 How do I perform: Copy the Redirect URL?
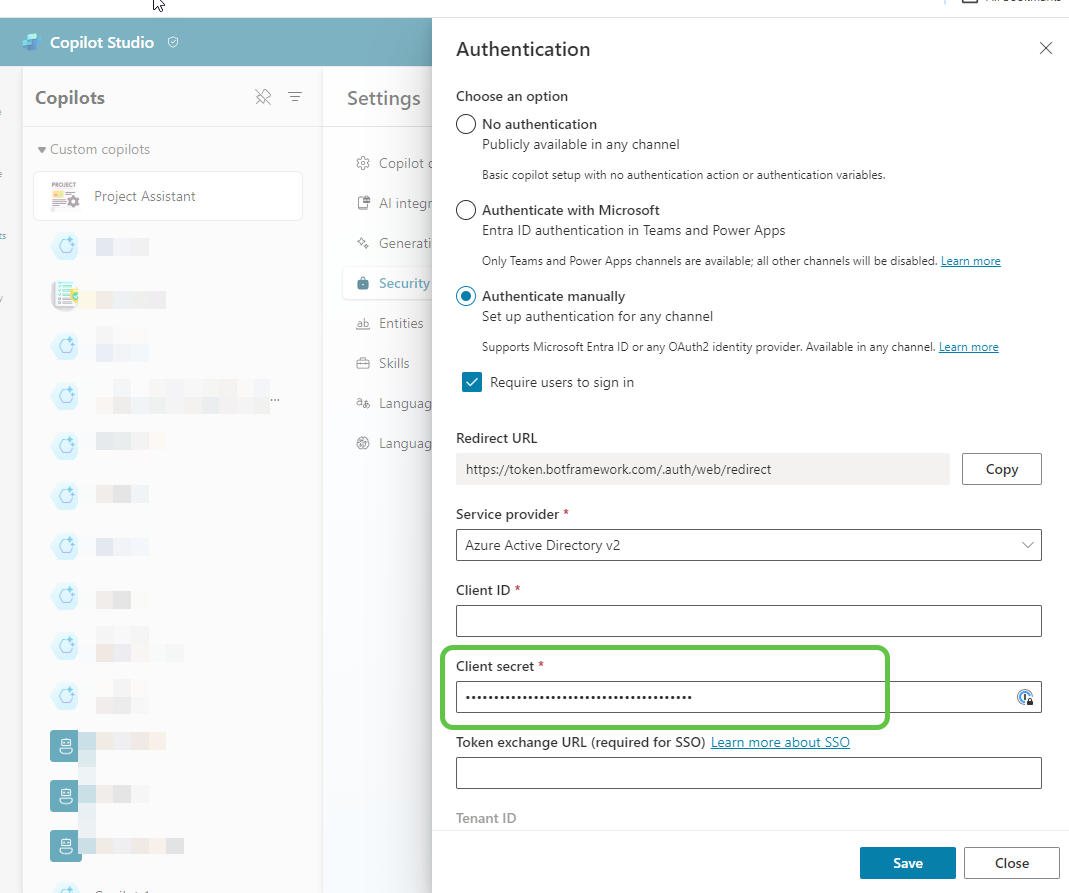click(1001, 468)
